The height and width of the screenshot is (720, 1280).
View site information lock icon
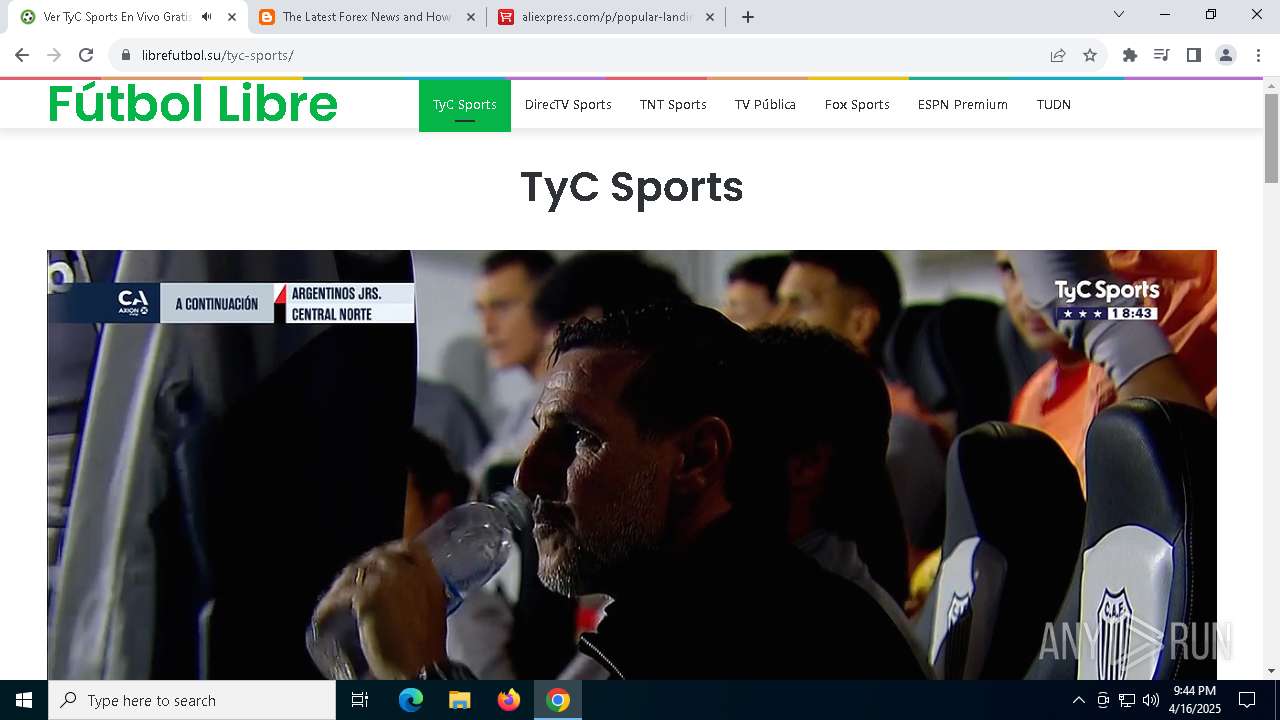(x=126, y=55)
